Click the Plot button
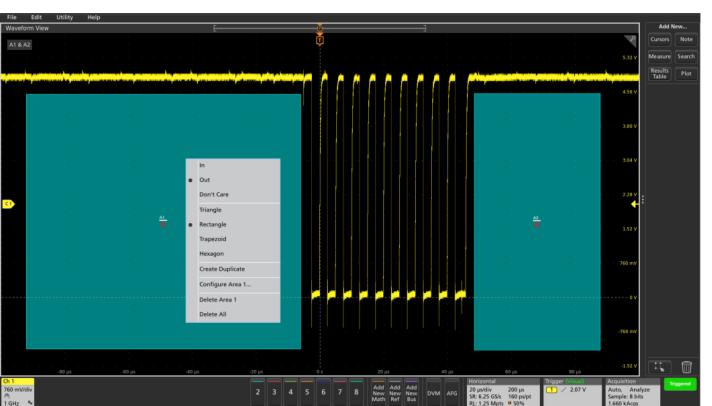Image resolution: width=712 pixels, height=406 pixels. click(x=686, y=74)
